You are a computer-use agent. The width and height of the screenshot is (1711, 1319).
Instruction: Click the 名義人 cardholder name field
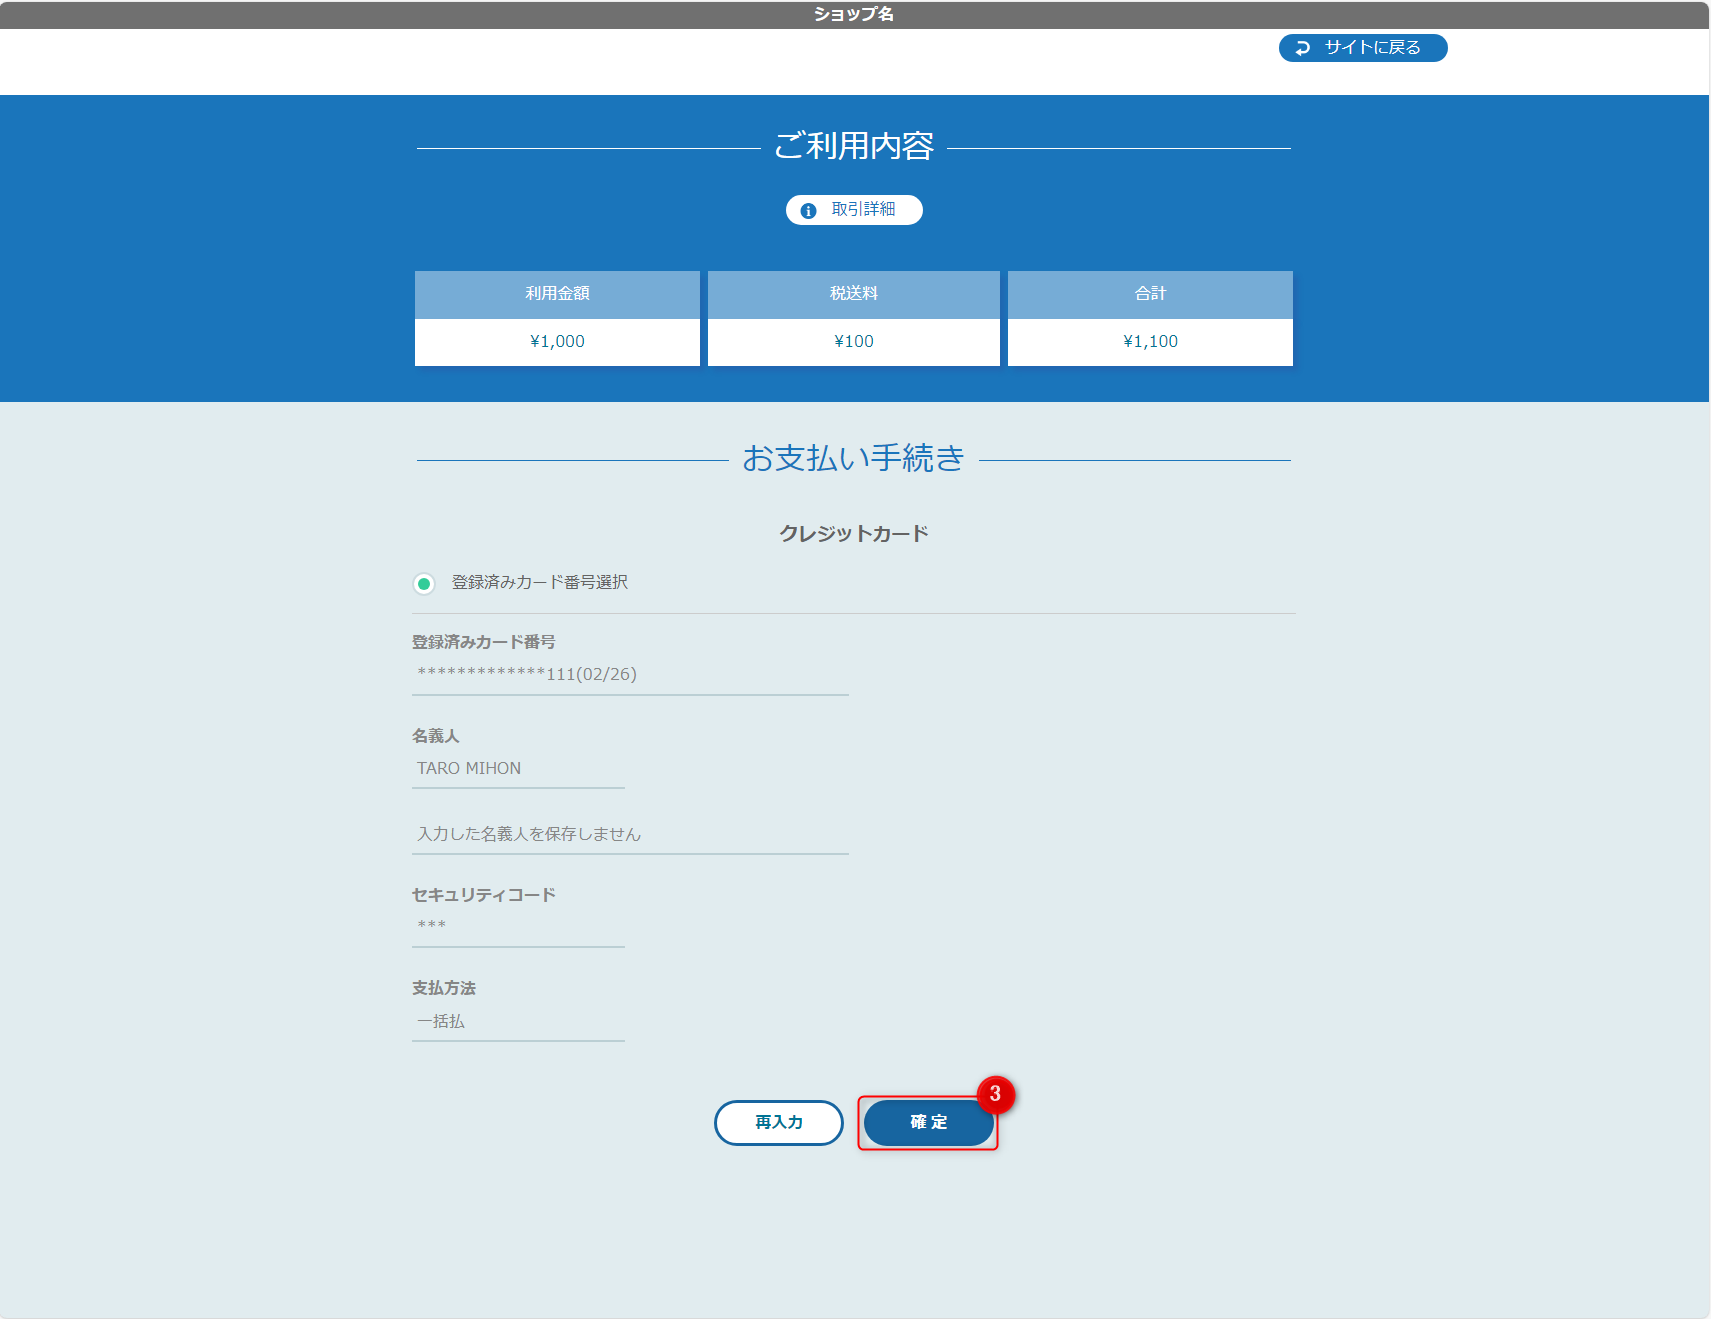point(518,768)
